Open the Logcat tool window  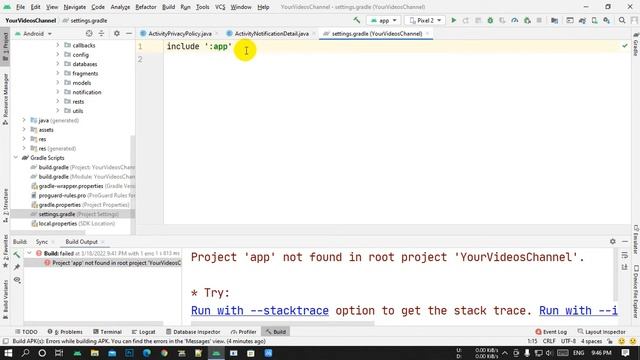click(x=143, y=332)
